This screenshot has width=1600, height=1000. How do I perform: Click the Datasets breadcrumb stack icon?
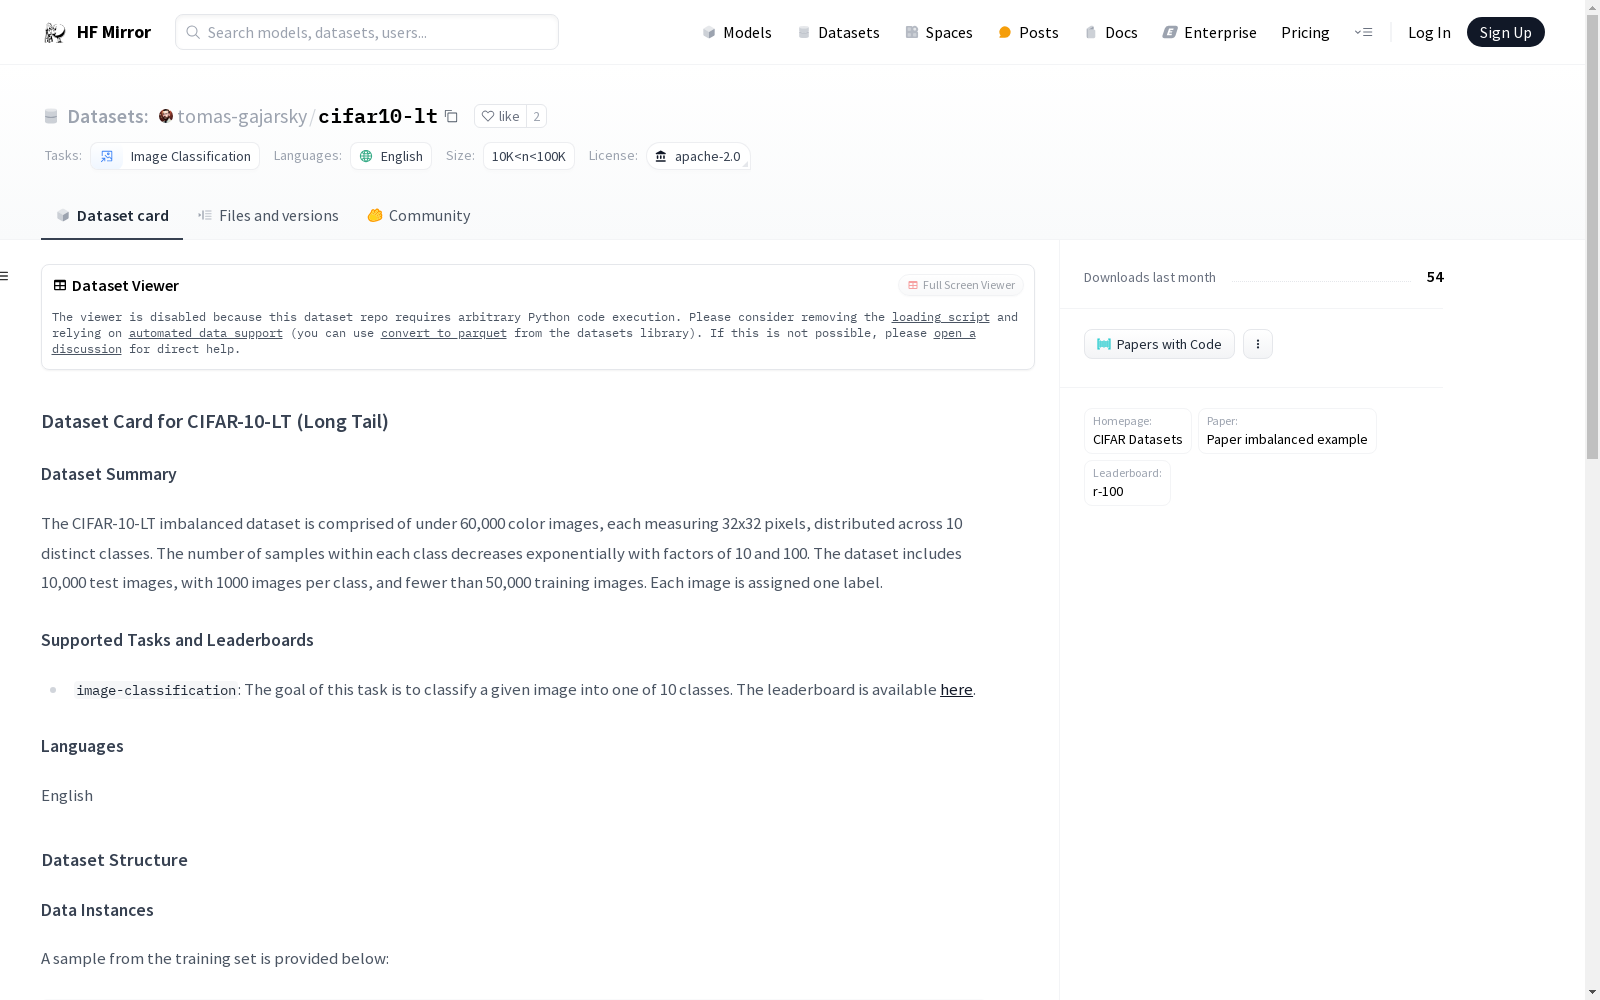[51, 116]
